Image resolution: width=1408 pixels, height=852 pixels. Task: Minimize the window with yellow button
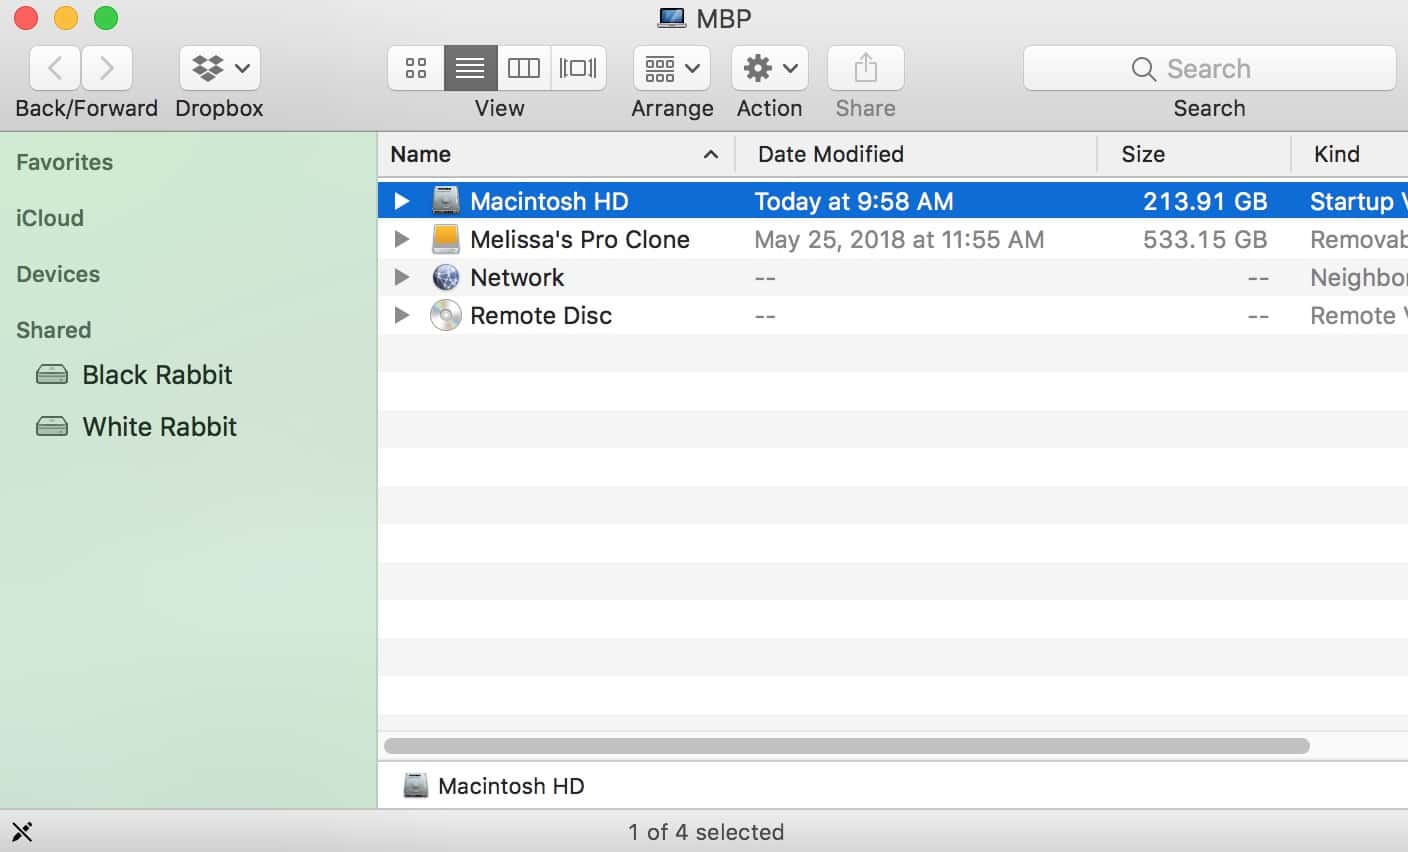66,18
